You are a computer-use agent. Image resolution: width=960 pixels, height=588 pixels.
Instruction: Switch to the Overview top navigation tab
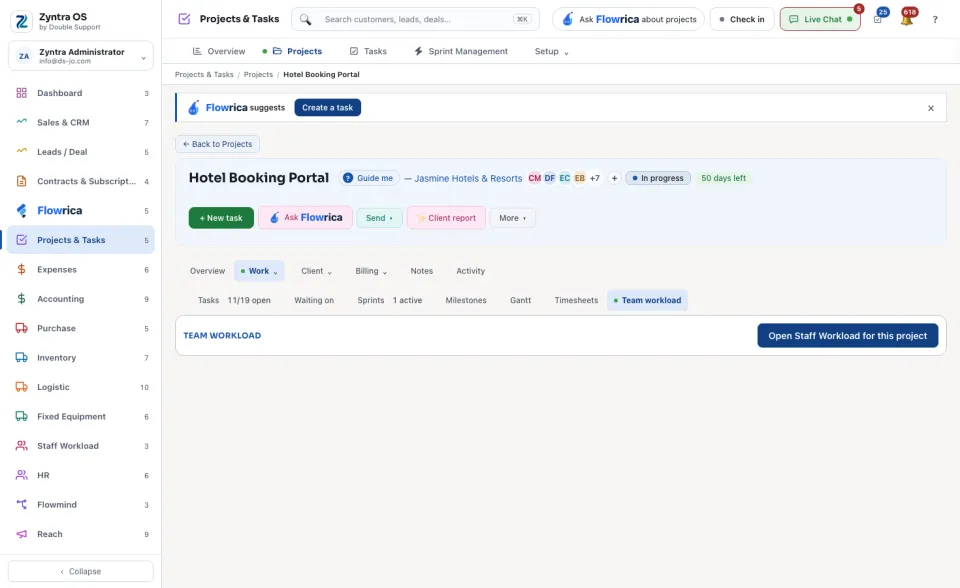[219, 51]
